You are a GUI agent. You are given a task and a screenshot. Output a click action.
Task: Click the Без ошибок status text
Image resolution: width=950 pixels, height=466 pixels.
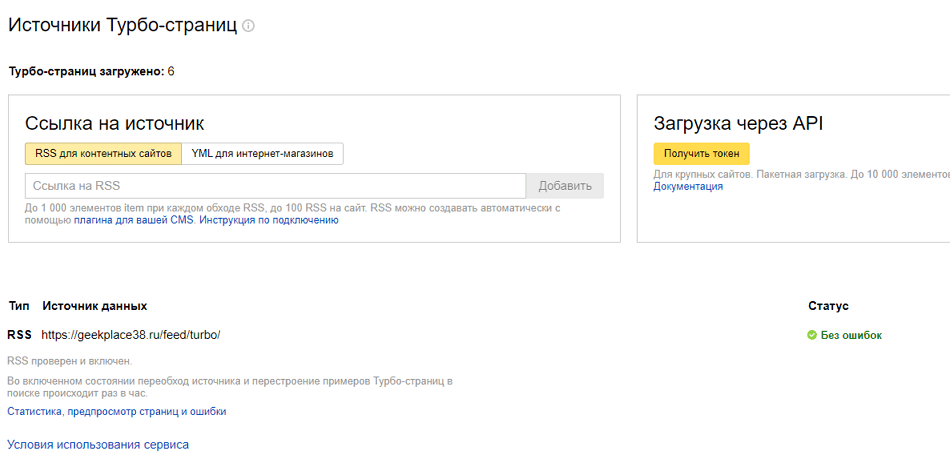[851, 335]
